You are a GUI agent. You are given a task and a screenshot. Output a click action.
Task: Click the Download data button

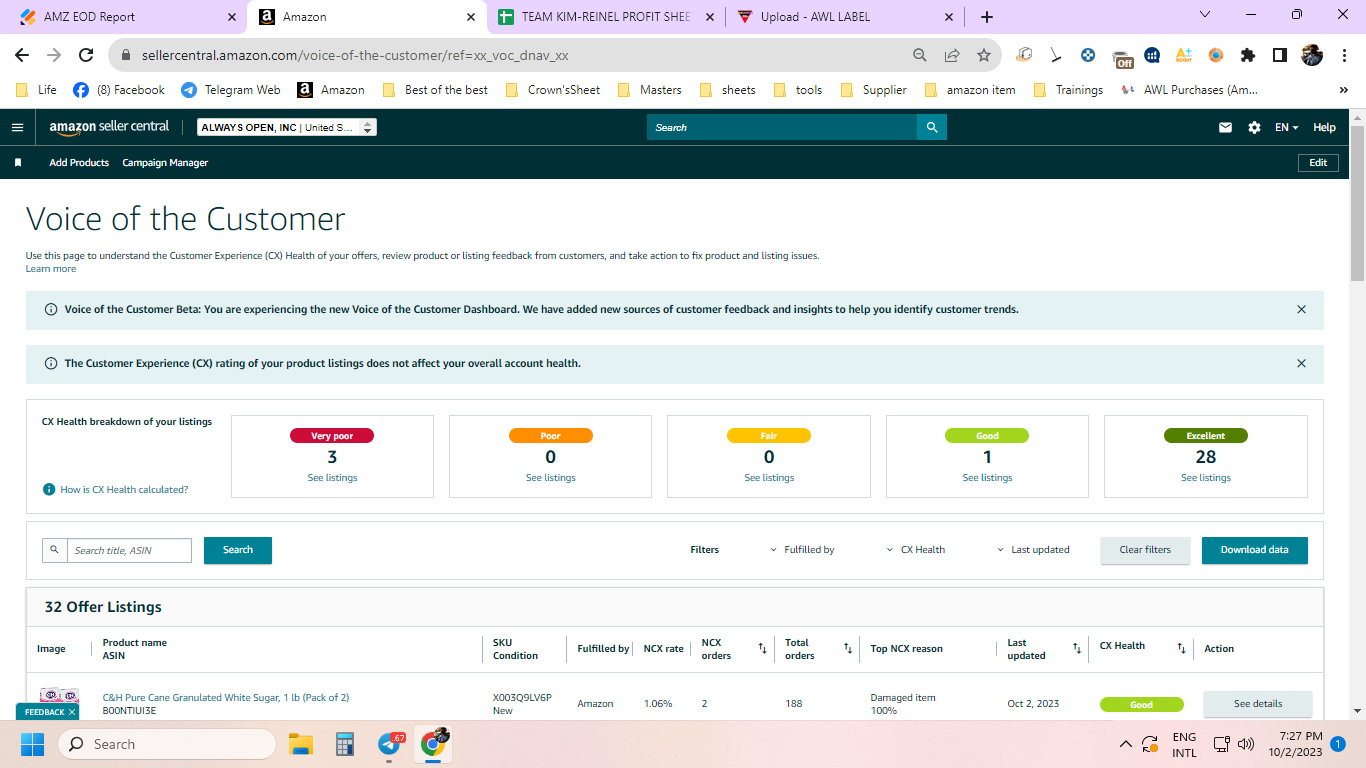click(1255, 550)
